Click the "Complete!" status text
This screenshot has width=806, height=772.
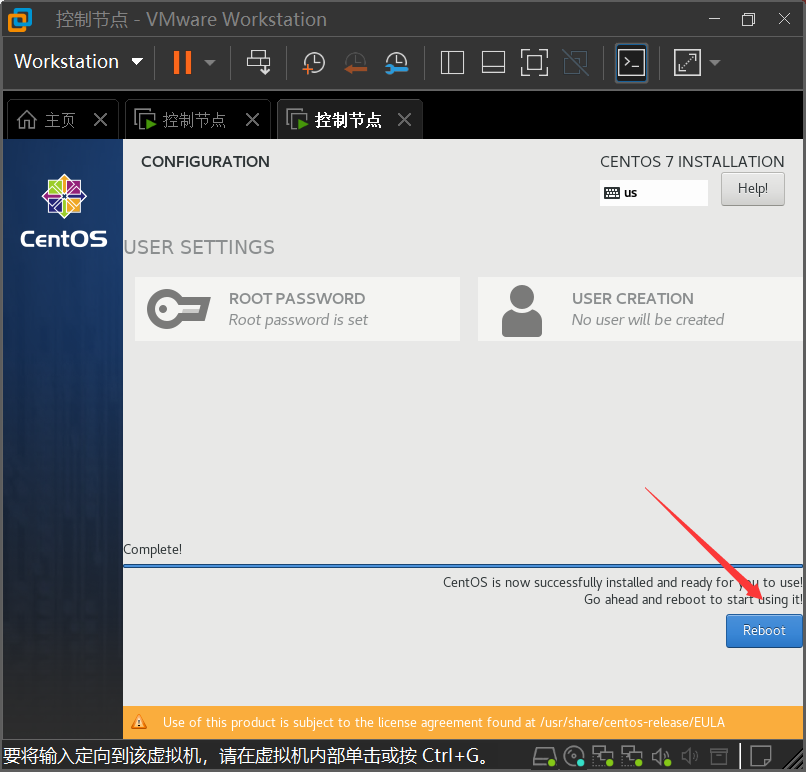[153, 549]
